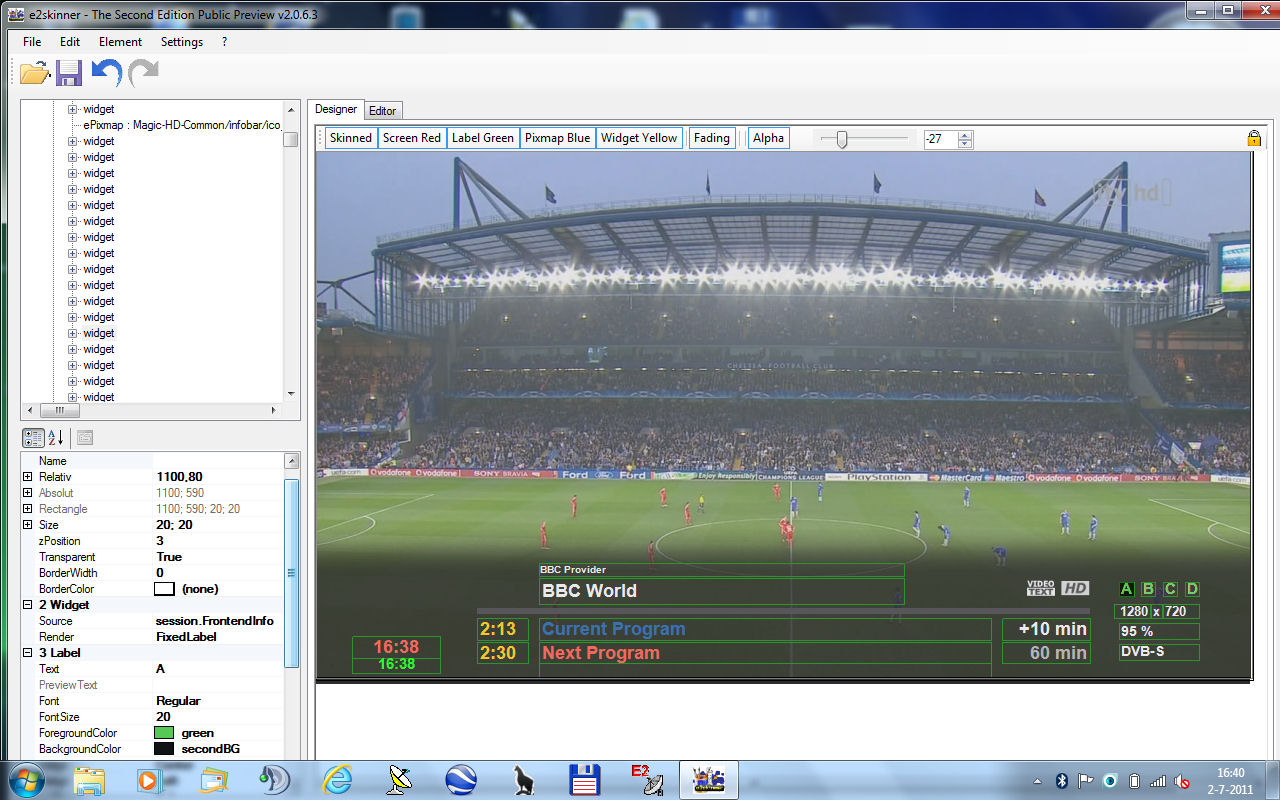Click the alpha value field showing -27
1280x800 pixels.
point(940,139)
